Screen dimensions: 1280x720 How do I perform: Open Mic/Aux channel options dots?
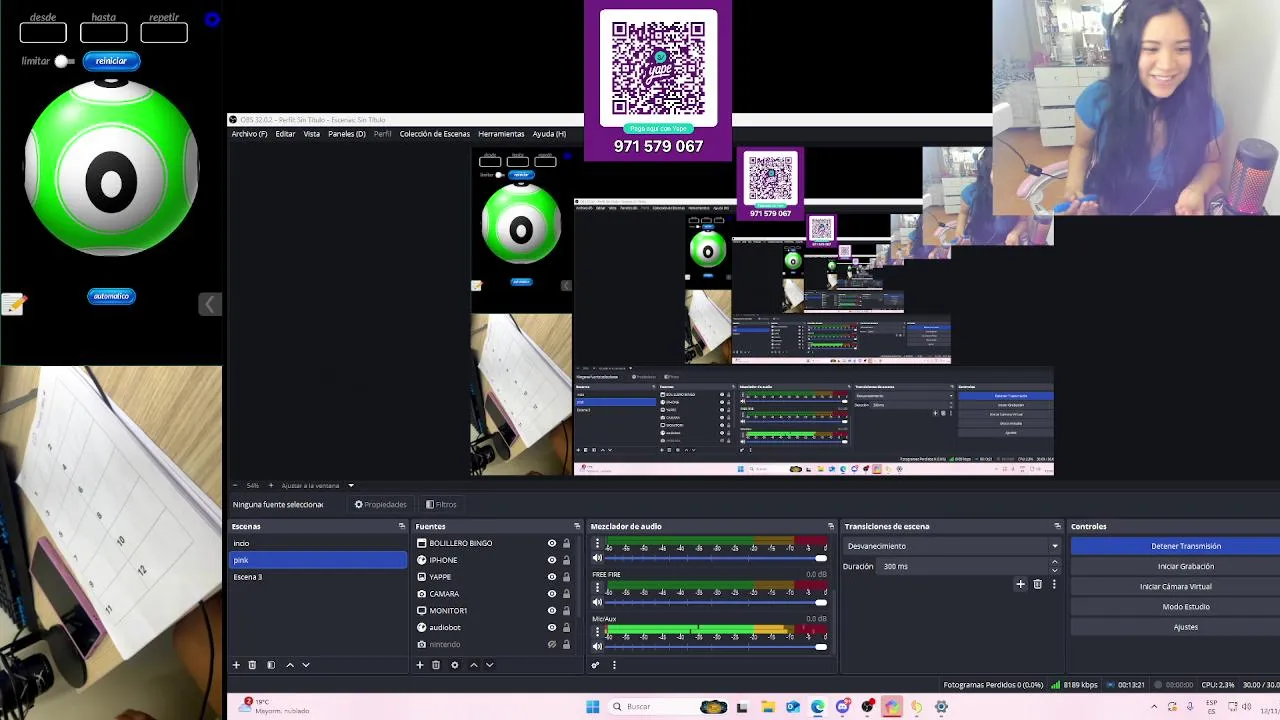(x=597, y=632)
